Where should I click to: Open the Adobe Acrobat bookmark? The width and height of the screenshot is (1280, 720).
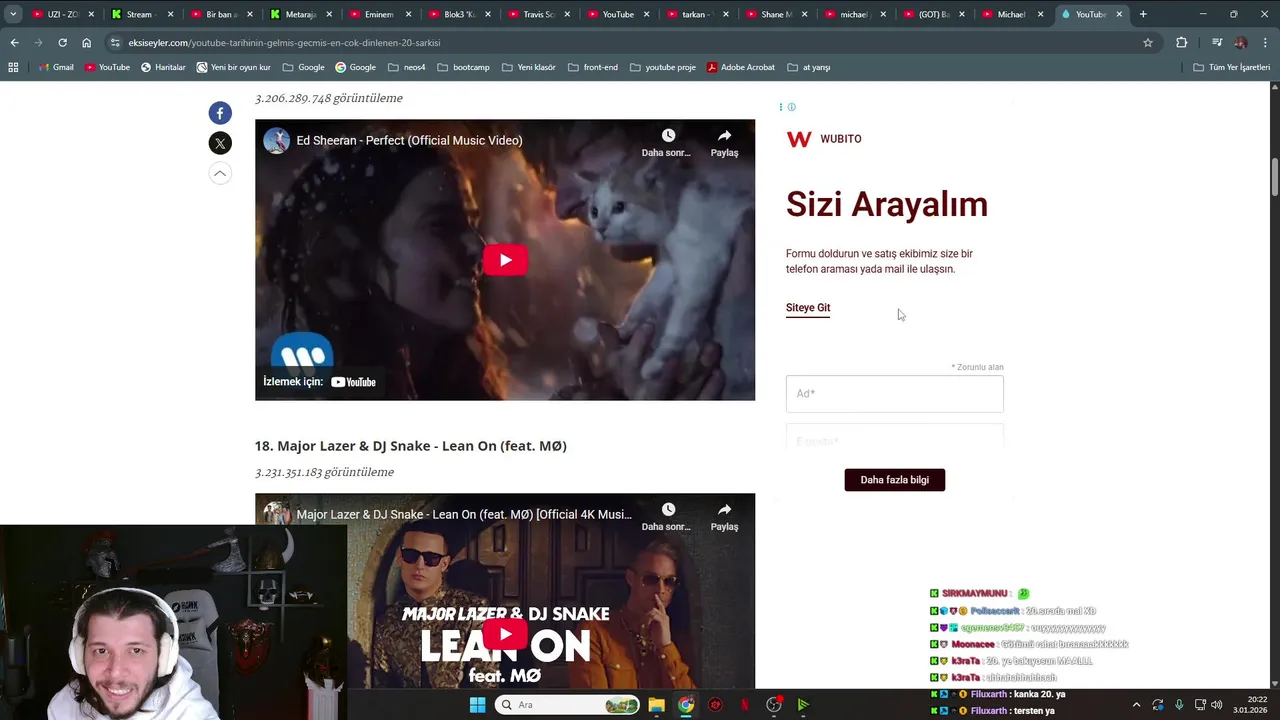740,67
